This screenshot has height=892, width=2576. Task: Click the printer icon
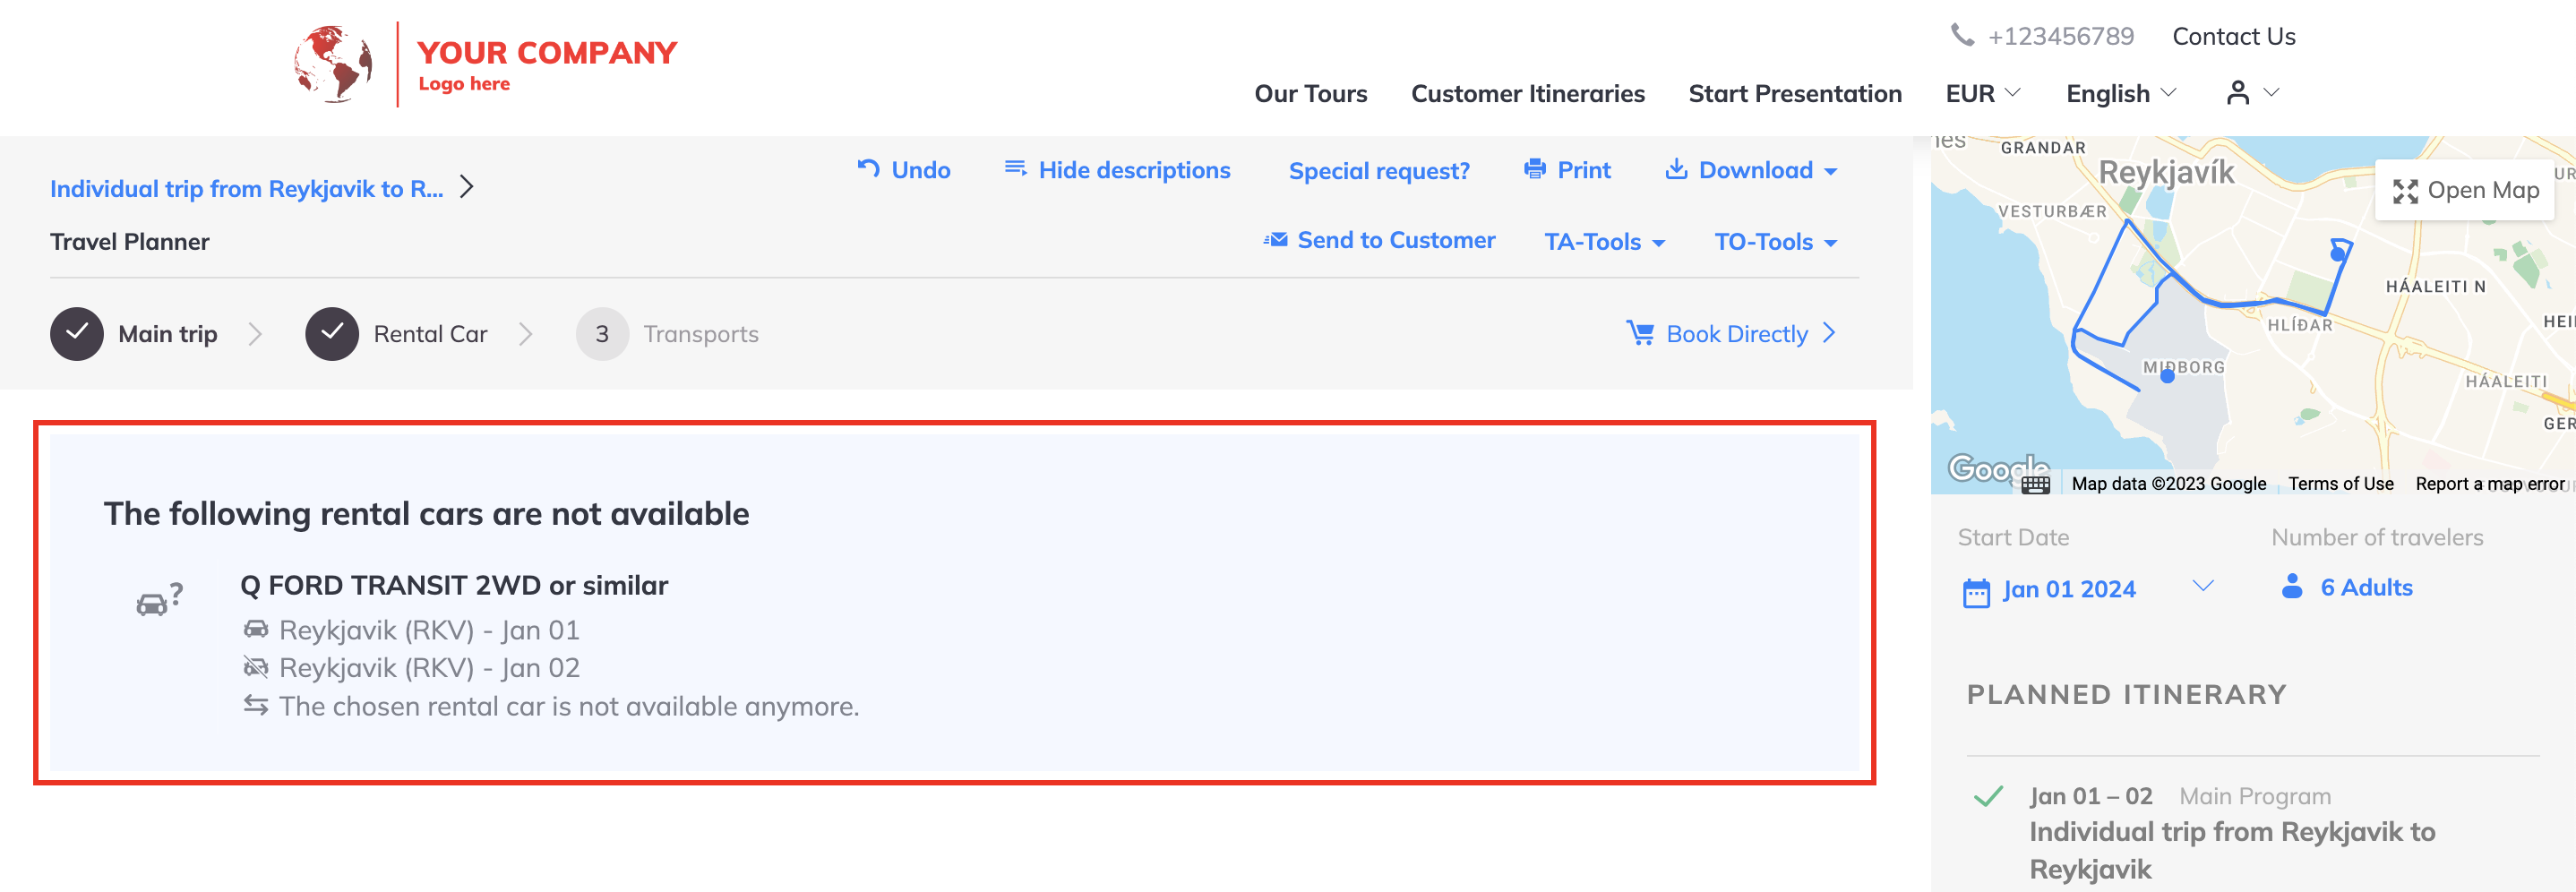1534,169
